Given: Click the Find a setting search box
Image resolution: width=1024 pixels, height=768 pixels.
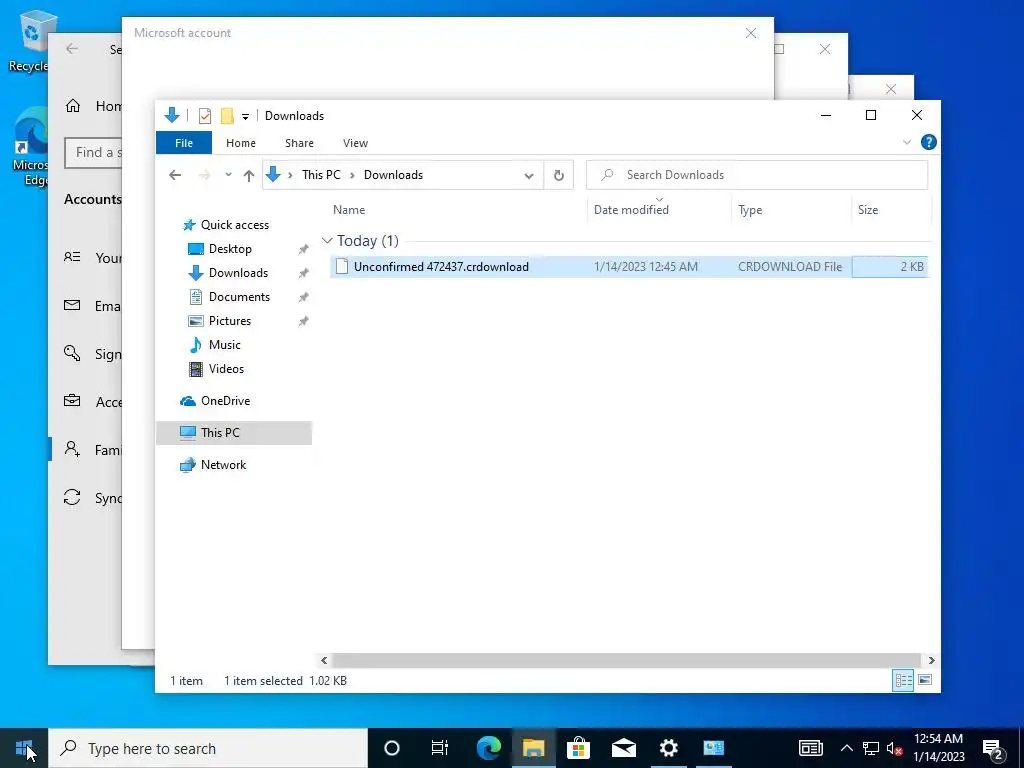Looking at the screenshot, I should tap(93, 152).
